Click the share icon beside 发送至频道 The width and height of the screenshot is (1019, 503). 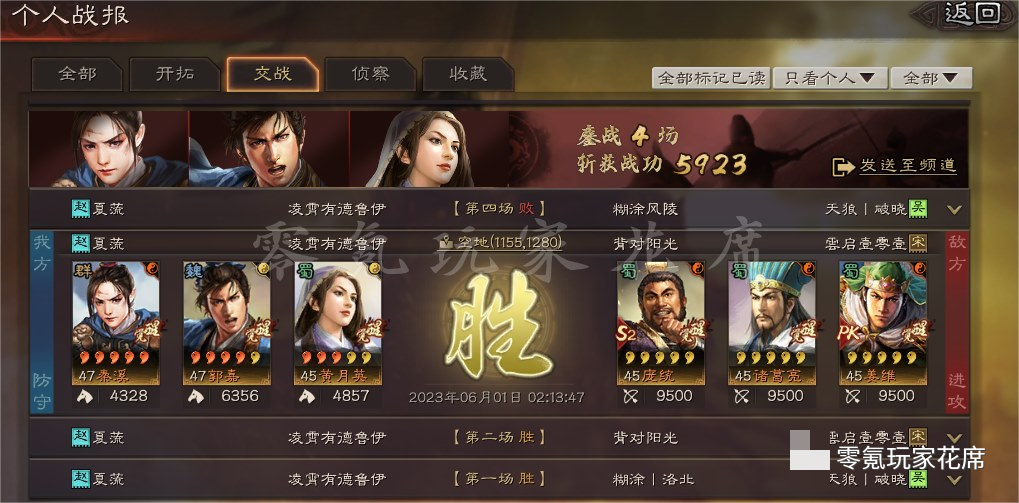pyautogui.click(x=844, y=166)
